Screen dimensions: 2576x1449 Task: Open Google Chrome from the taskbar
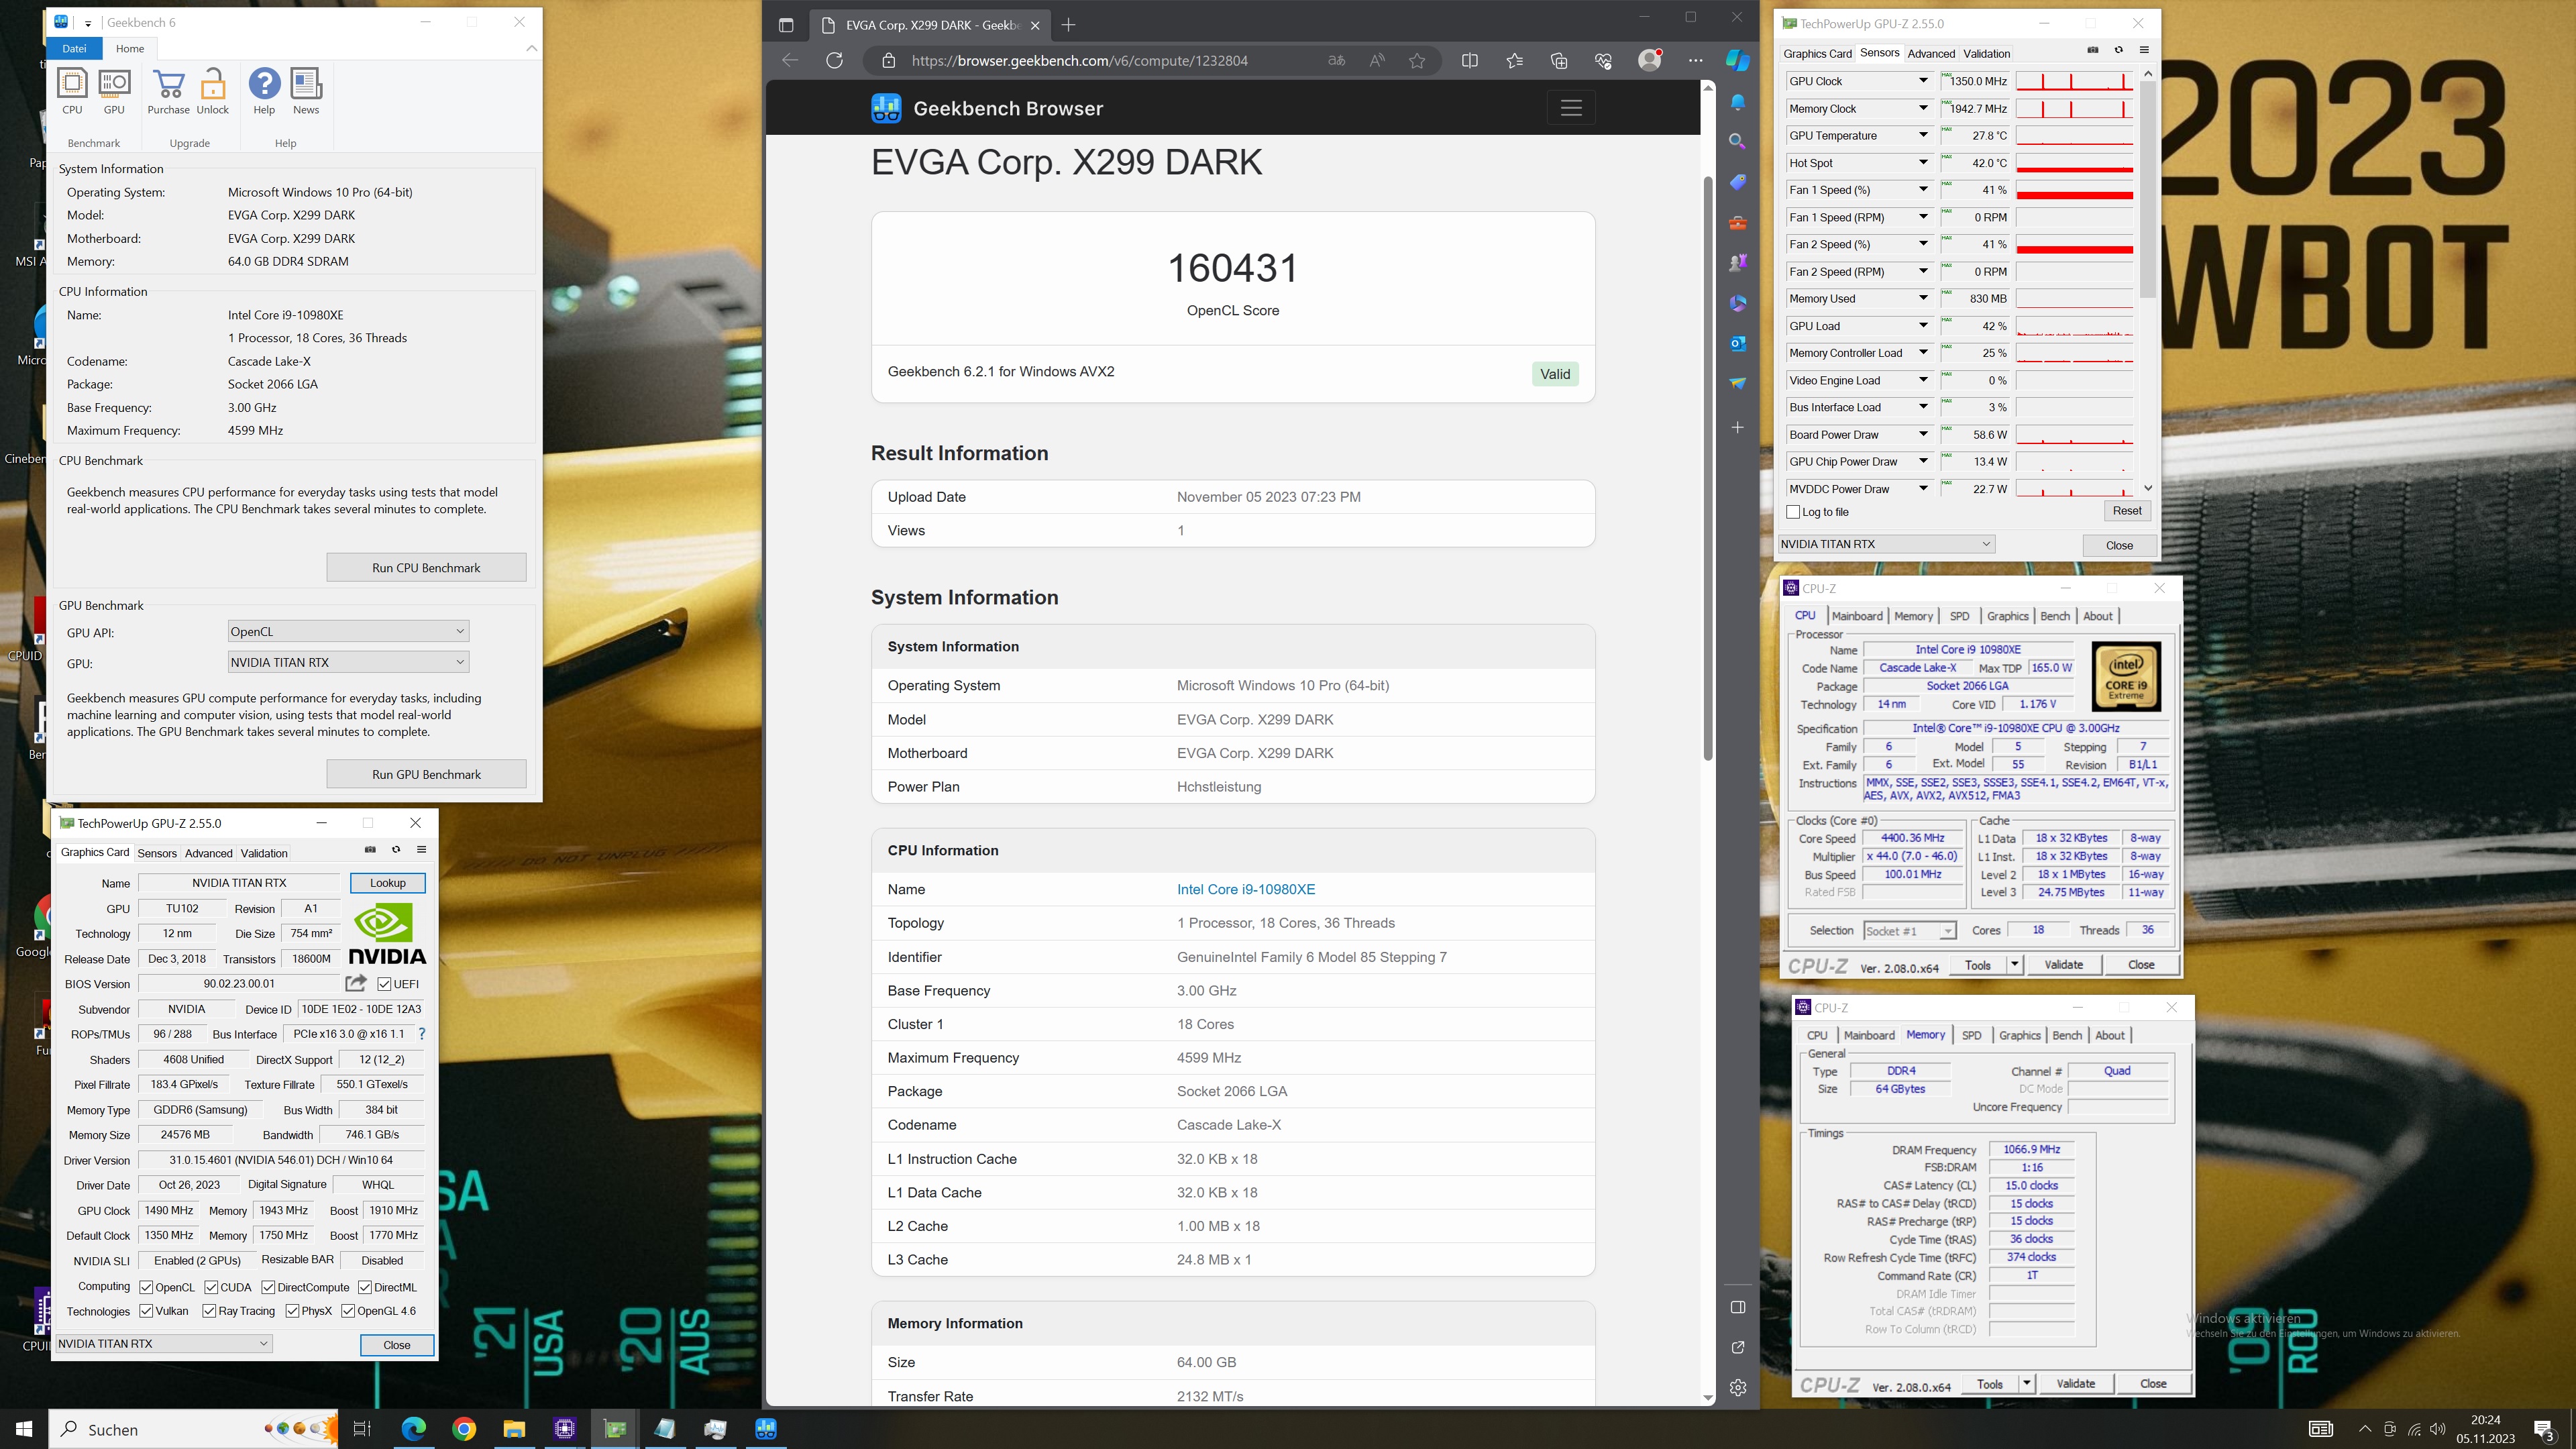point(463,1429)
